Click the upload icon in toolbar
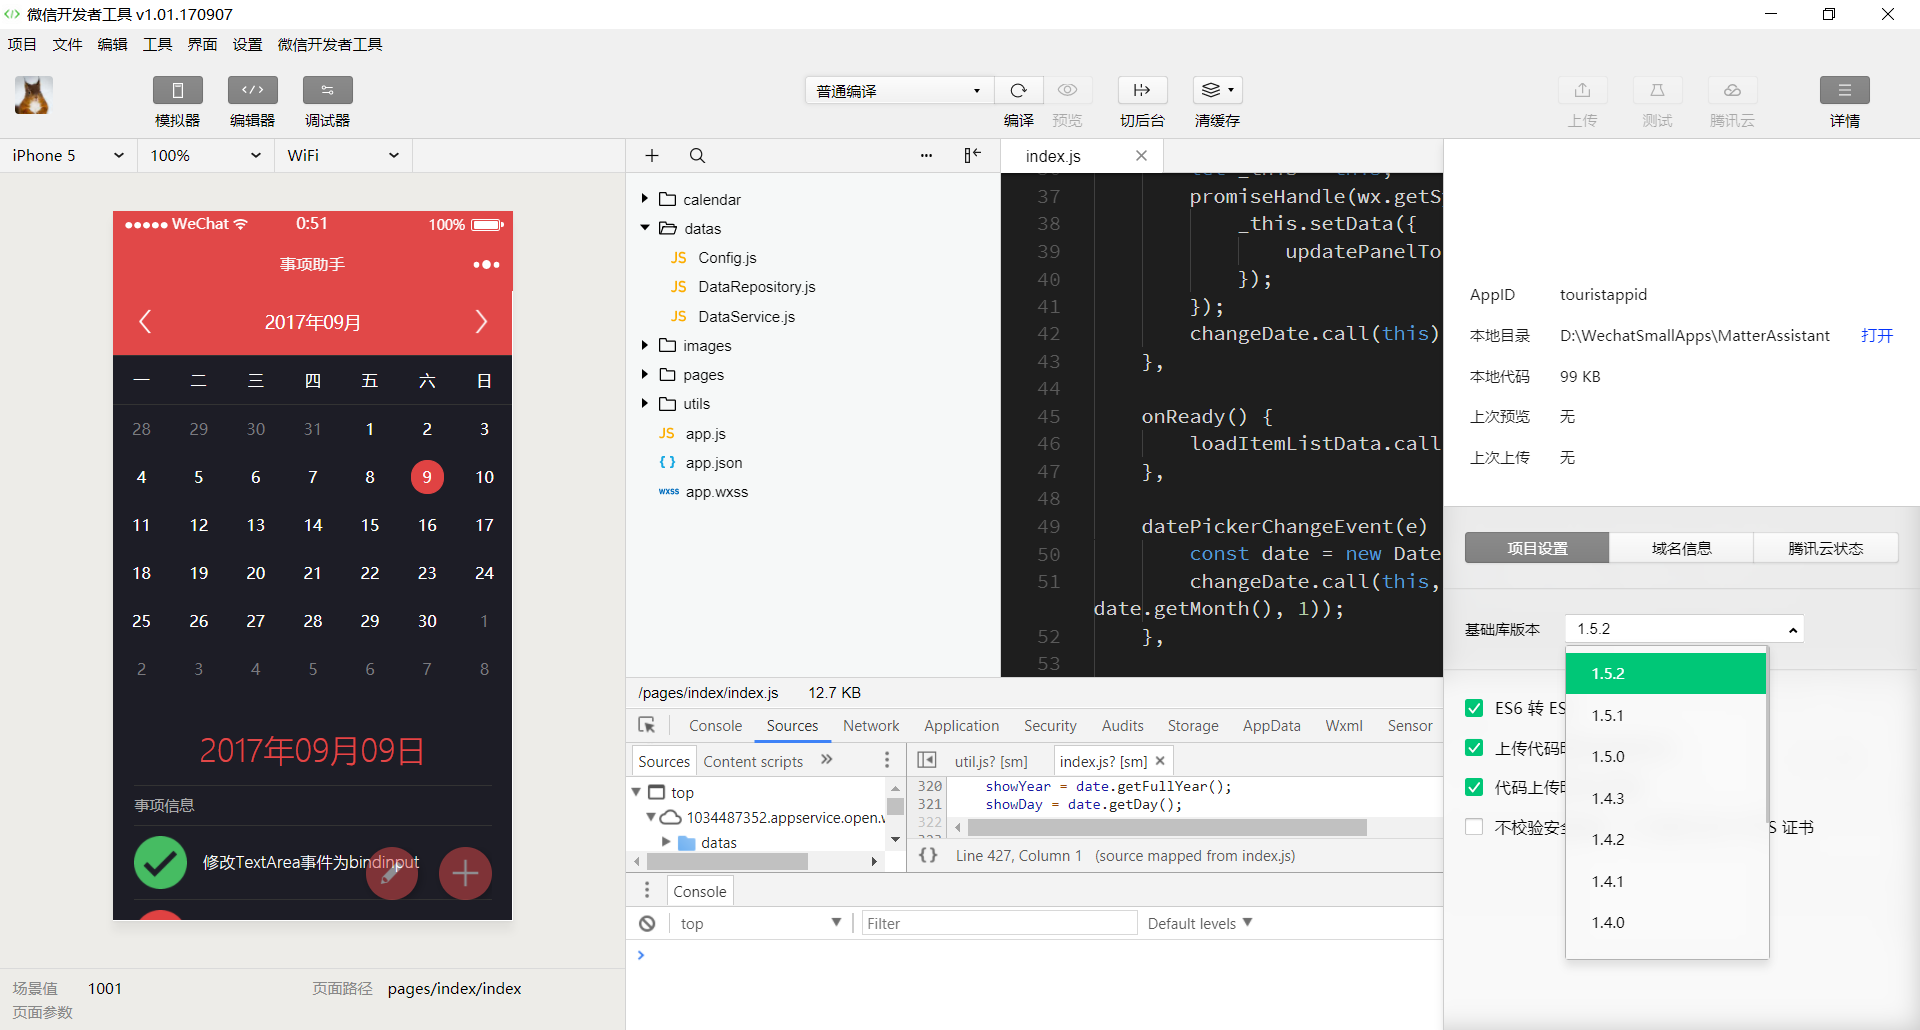This screenshot has width=1920, height=1030. point(1582,90)
